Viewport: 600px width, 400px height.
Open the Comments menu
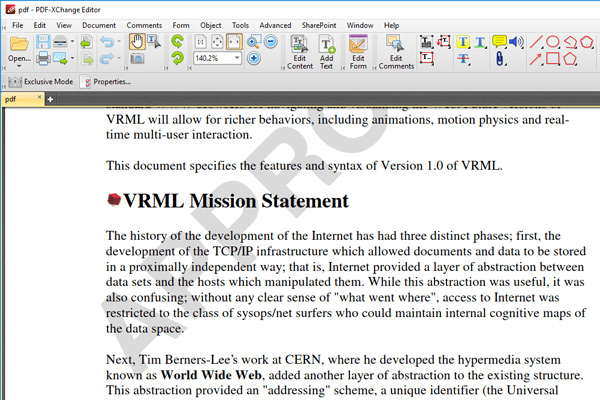point(144,25)
